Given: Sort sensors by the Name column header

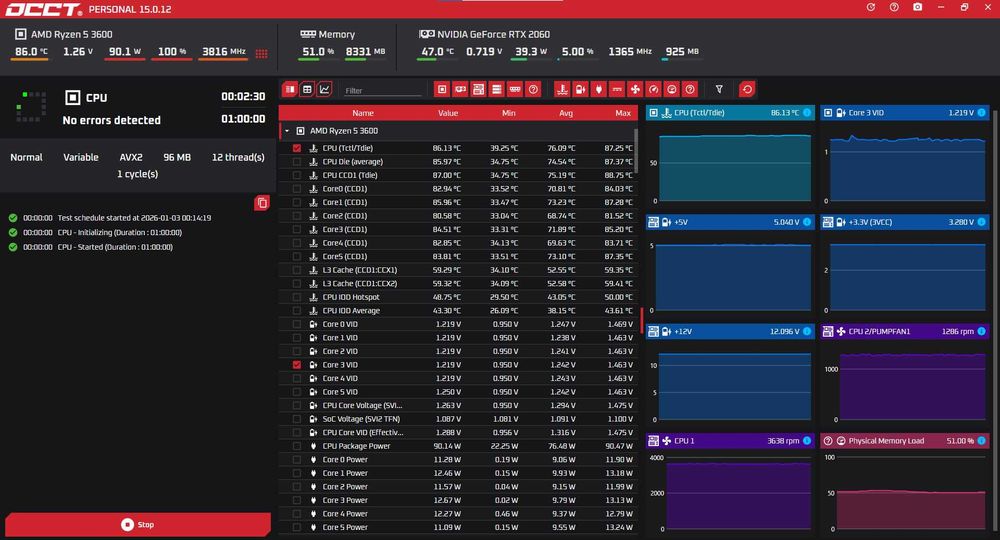Looking at the screenshot, I should click(x=363, y=113).
